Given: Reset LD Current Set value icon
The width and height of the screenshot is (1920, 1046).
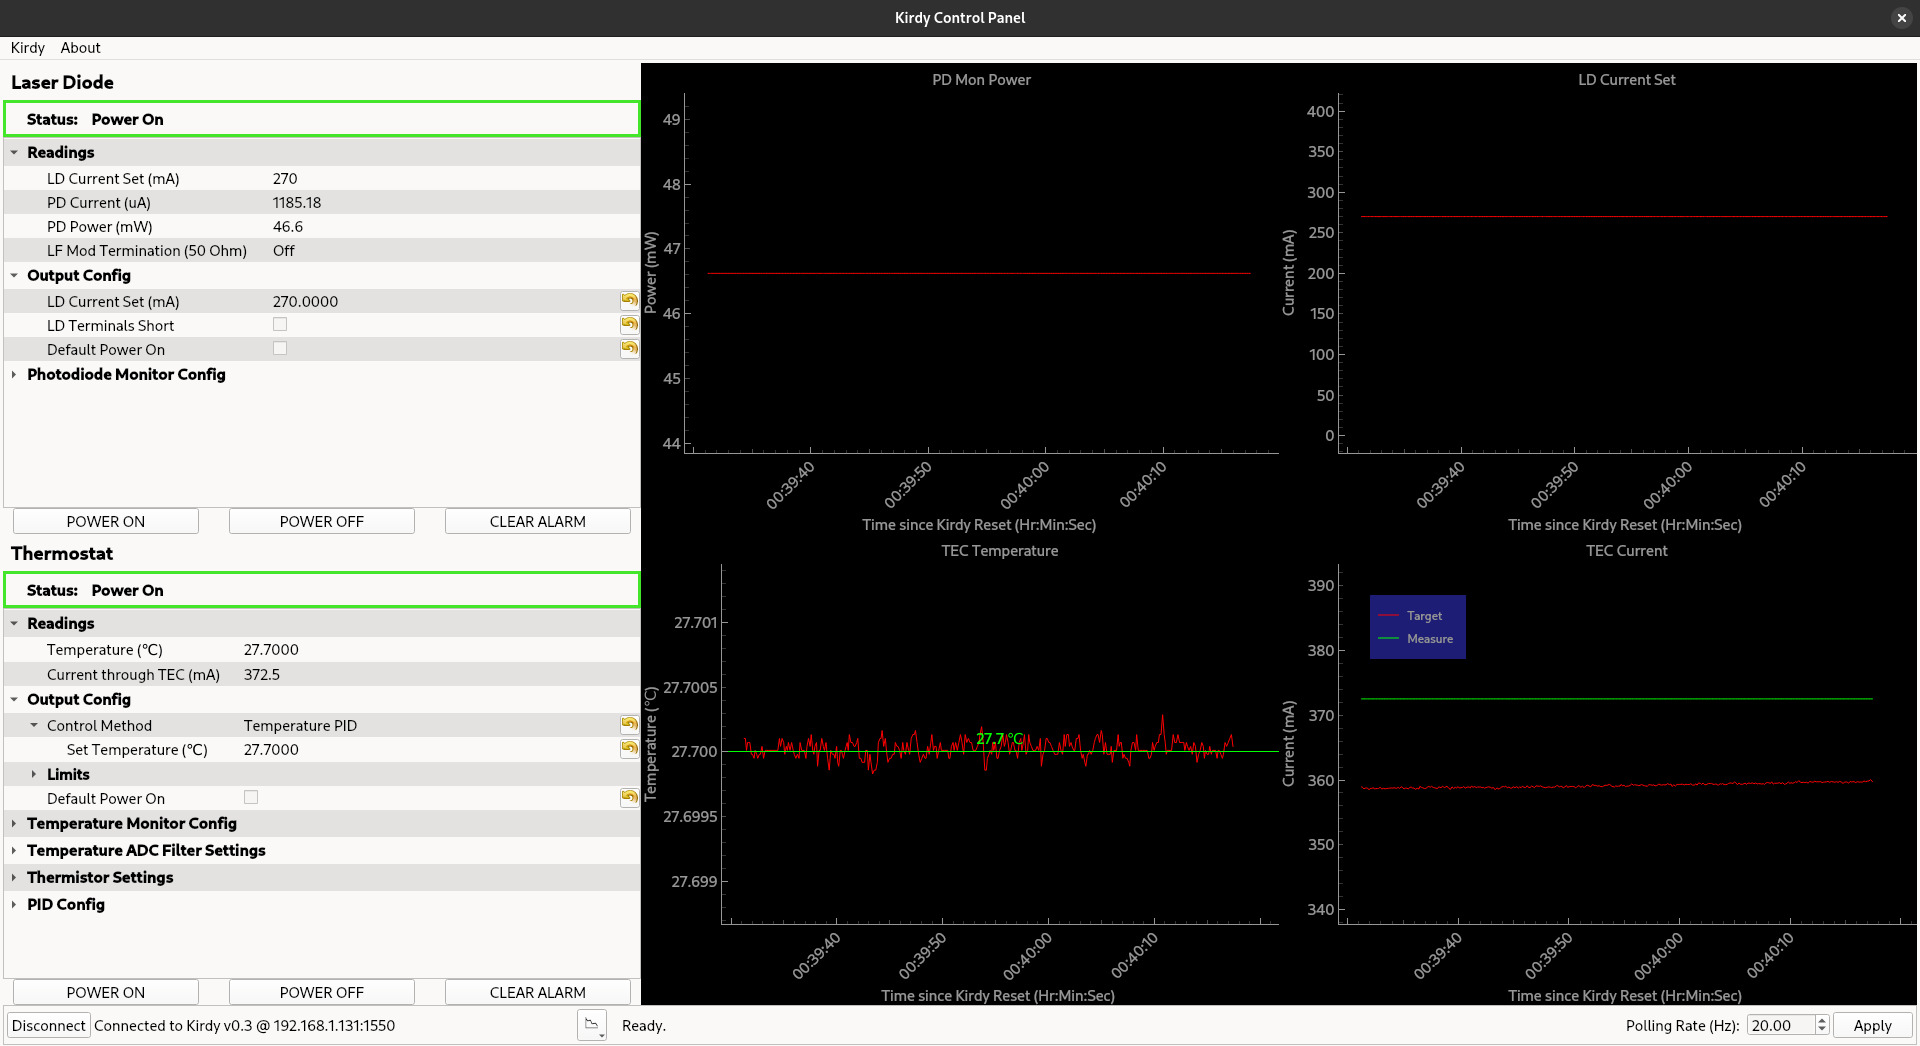Looking at the screenshot, I should pos(629,300).
